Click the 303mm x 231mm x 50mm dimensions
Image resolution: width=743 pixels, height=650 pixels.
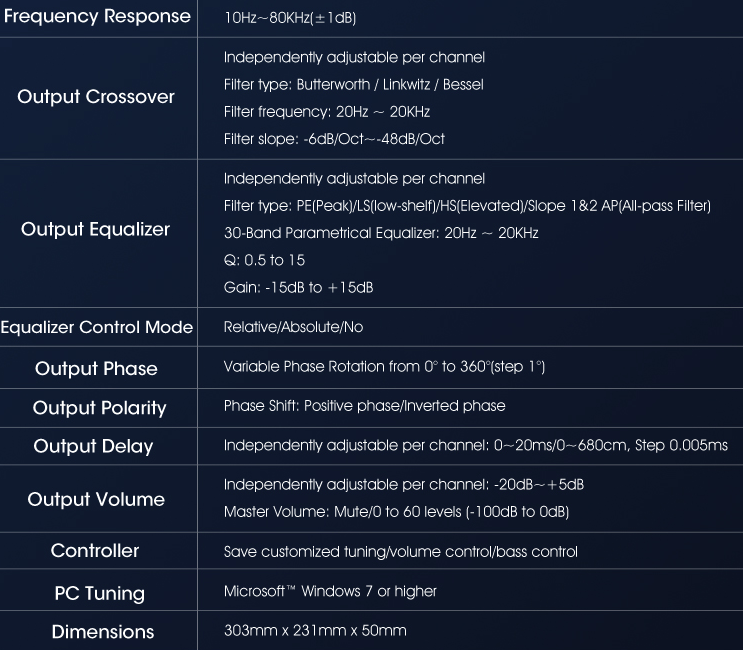point(315,631)
